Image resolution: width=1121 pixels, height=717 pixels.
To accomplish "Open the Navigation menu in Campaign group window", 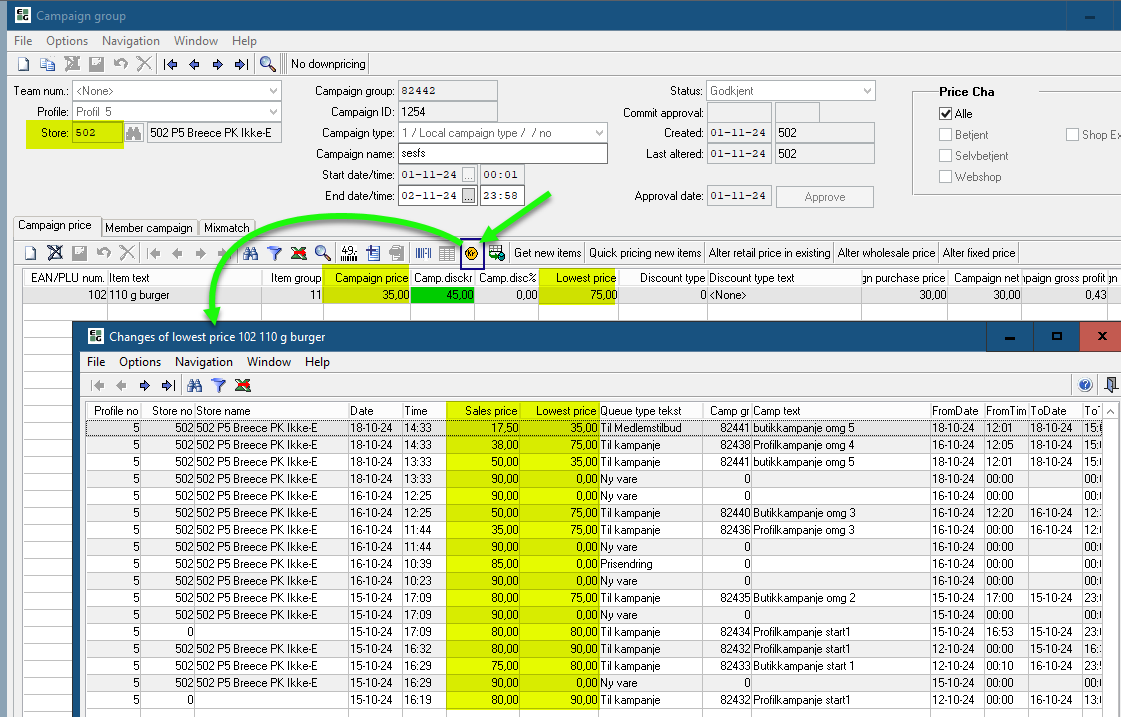I will point(130,41).
